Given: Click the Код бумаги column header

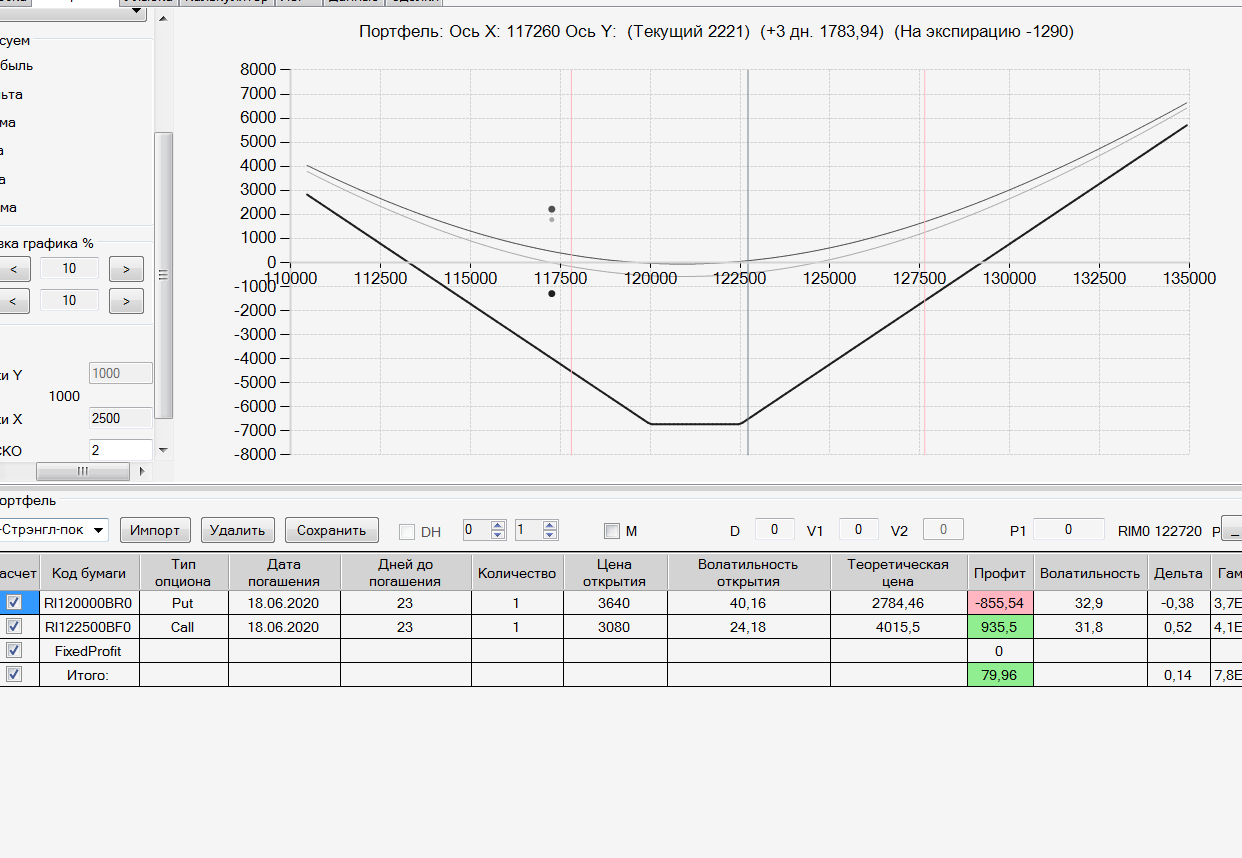Looking at the screenshot, I should coord(89,573).
